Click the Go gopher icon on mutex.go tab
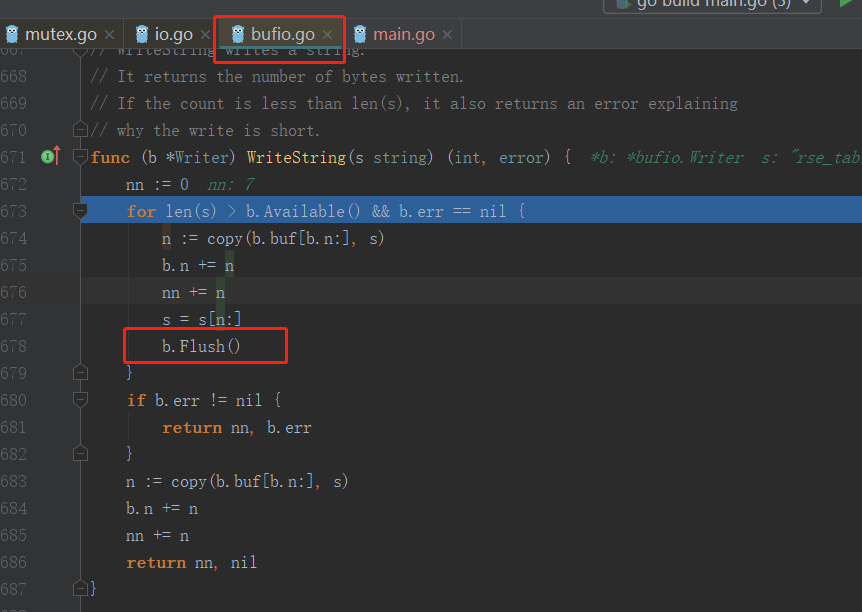Screen dimensions: 862x612 (x=12, y=34)
